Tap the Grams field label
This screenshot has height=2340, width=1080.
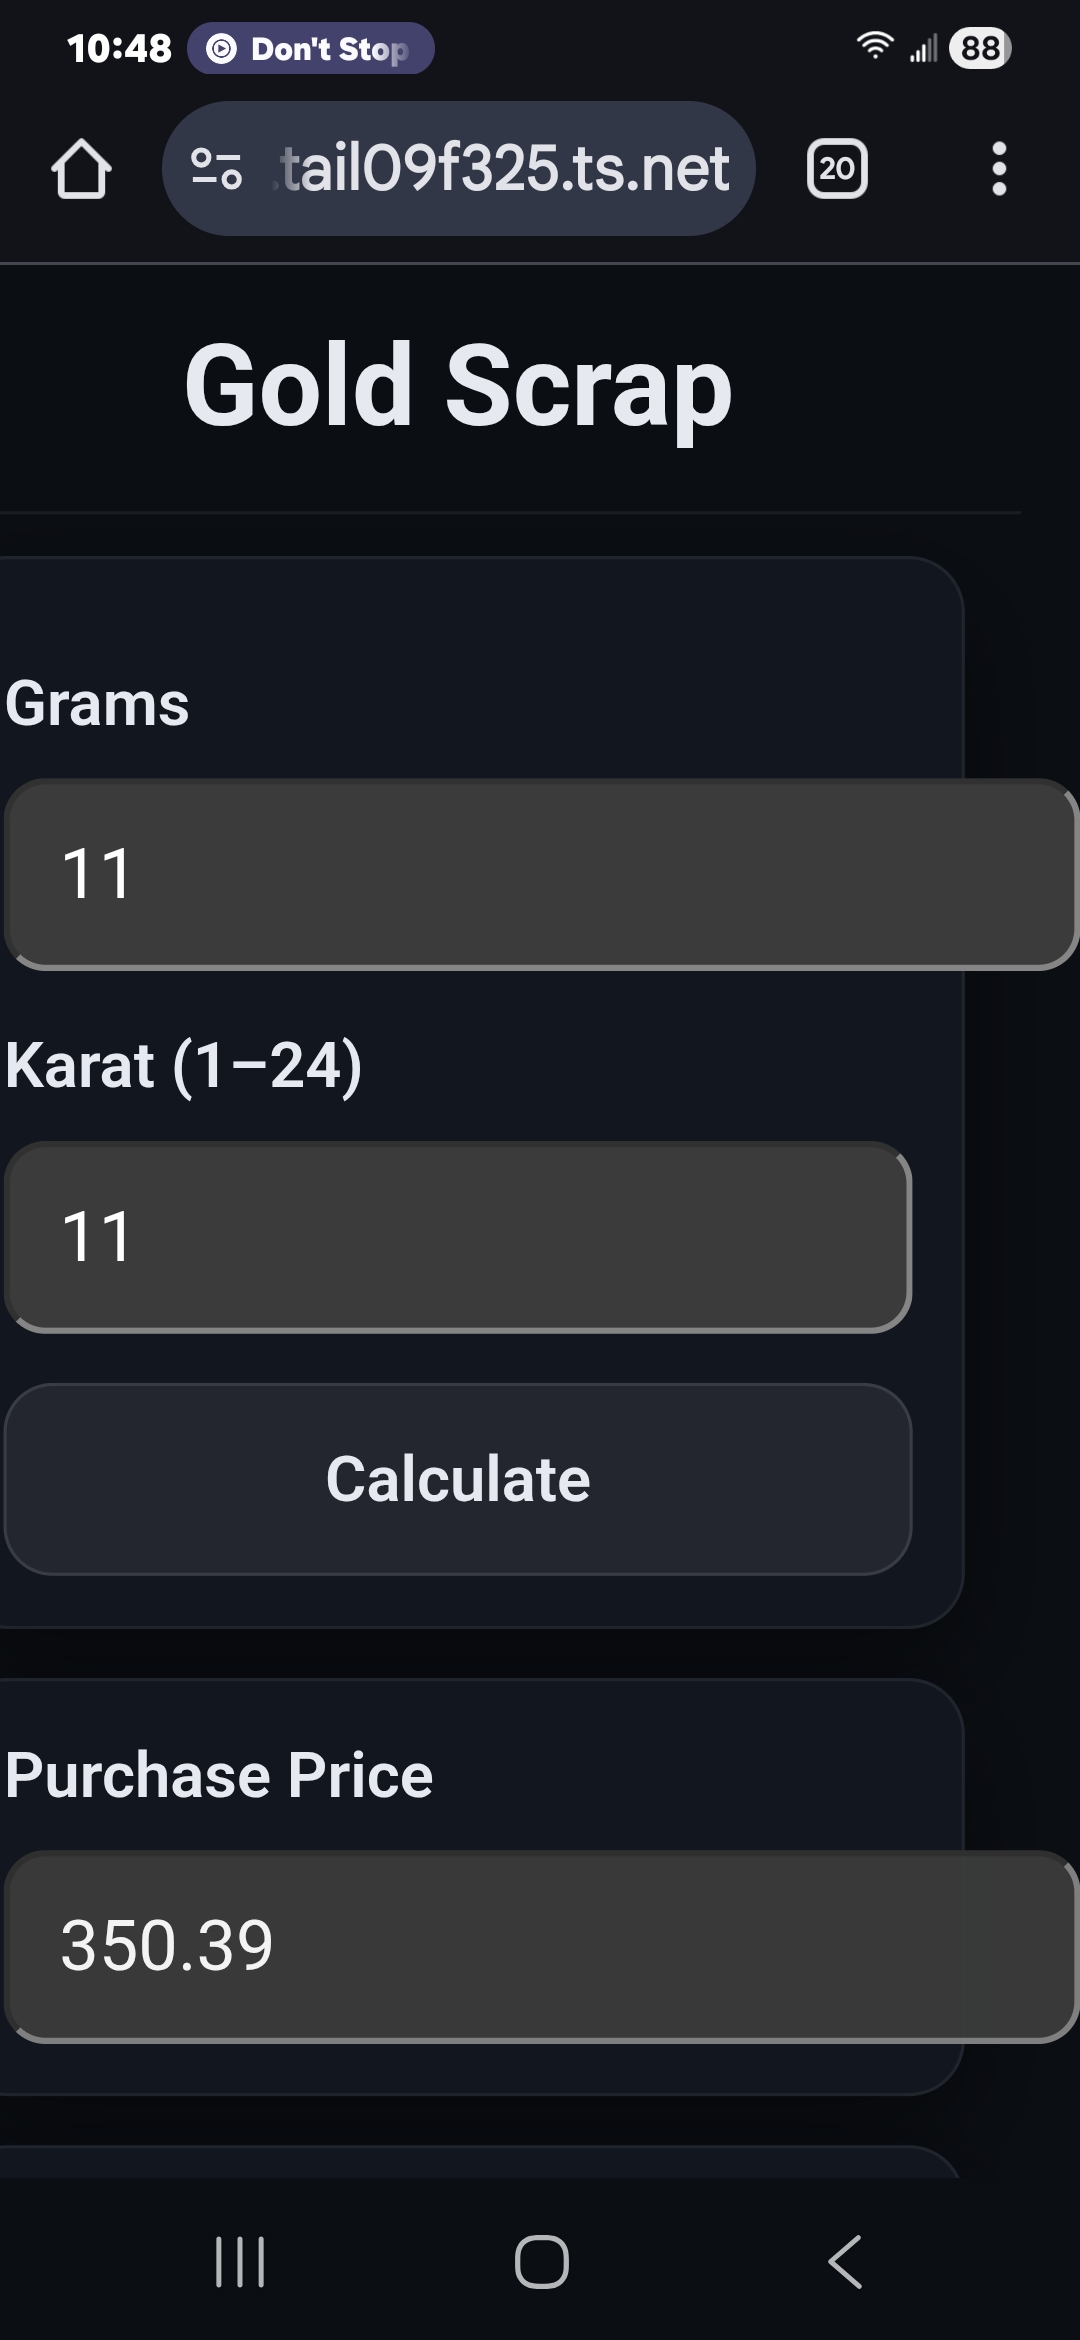point(97,704)
